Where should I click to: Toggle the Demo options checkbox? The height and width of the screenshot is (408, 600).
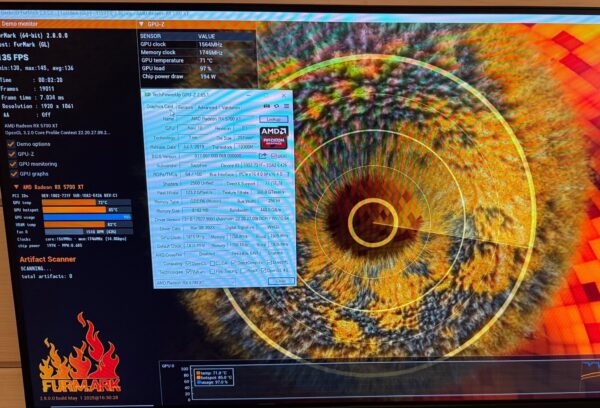coord(12,144)
